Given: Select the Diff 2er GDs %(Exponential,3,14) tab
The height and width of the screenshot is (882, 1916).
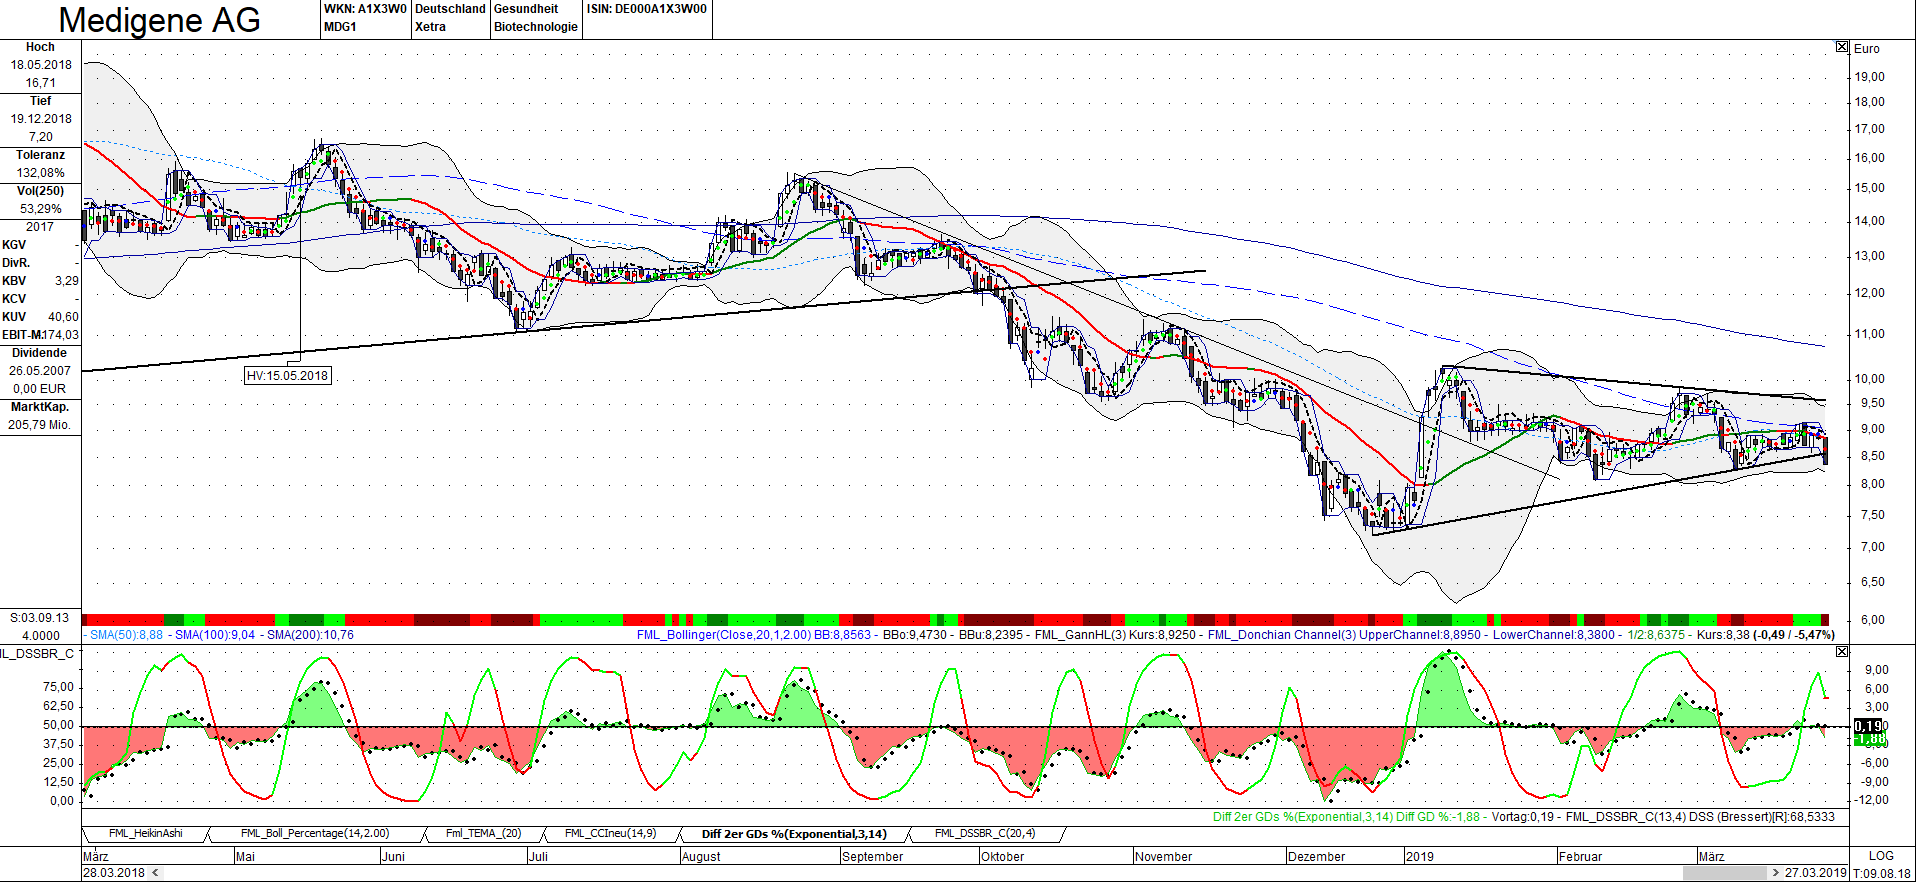Looking at the screenshot, I should 794,834.
